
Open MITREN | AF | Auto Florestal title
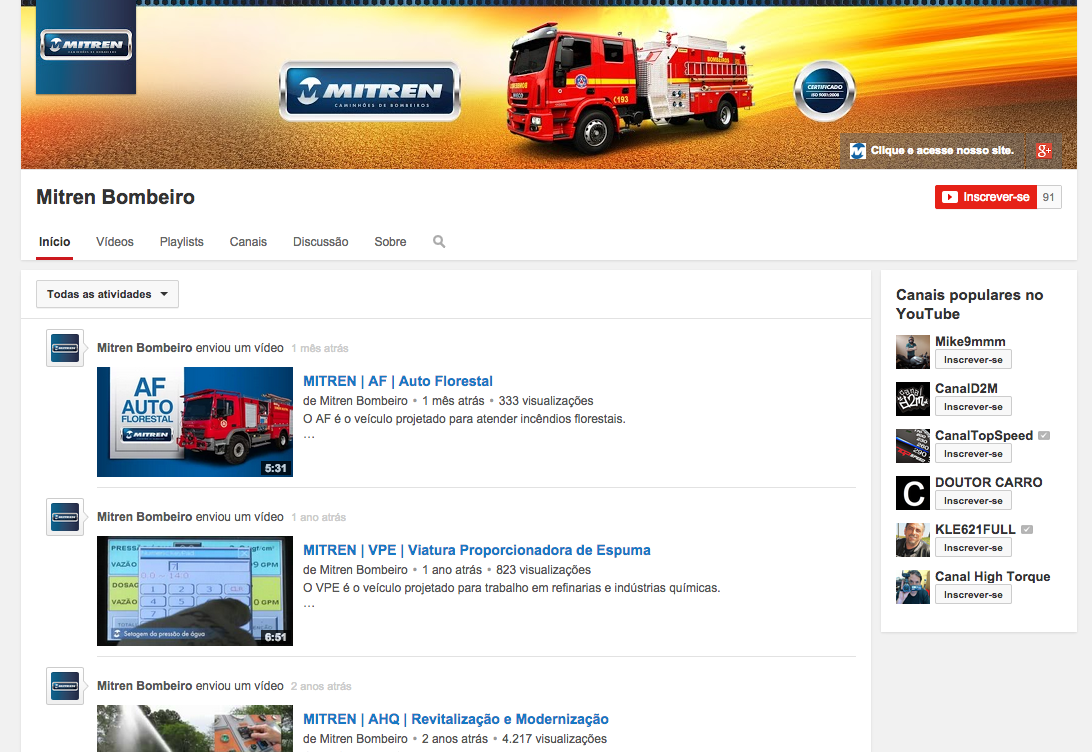click(x=398, y=381)
